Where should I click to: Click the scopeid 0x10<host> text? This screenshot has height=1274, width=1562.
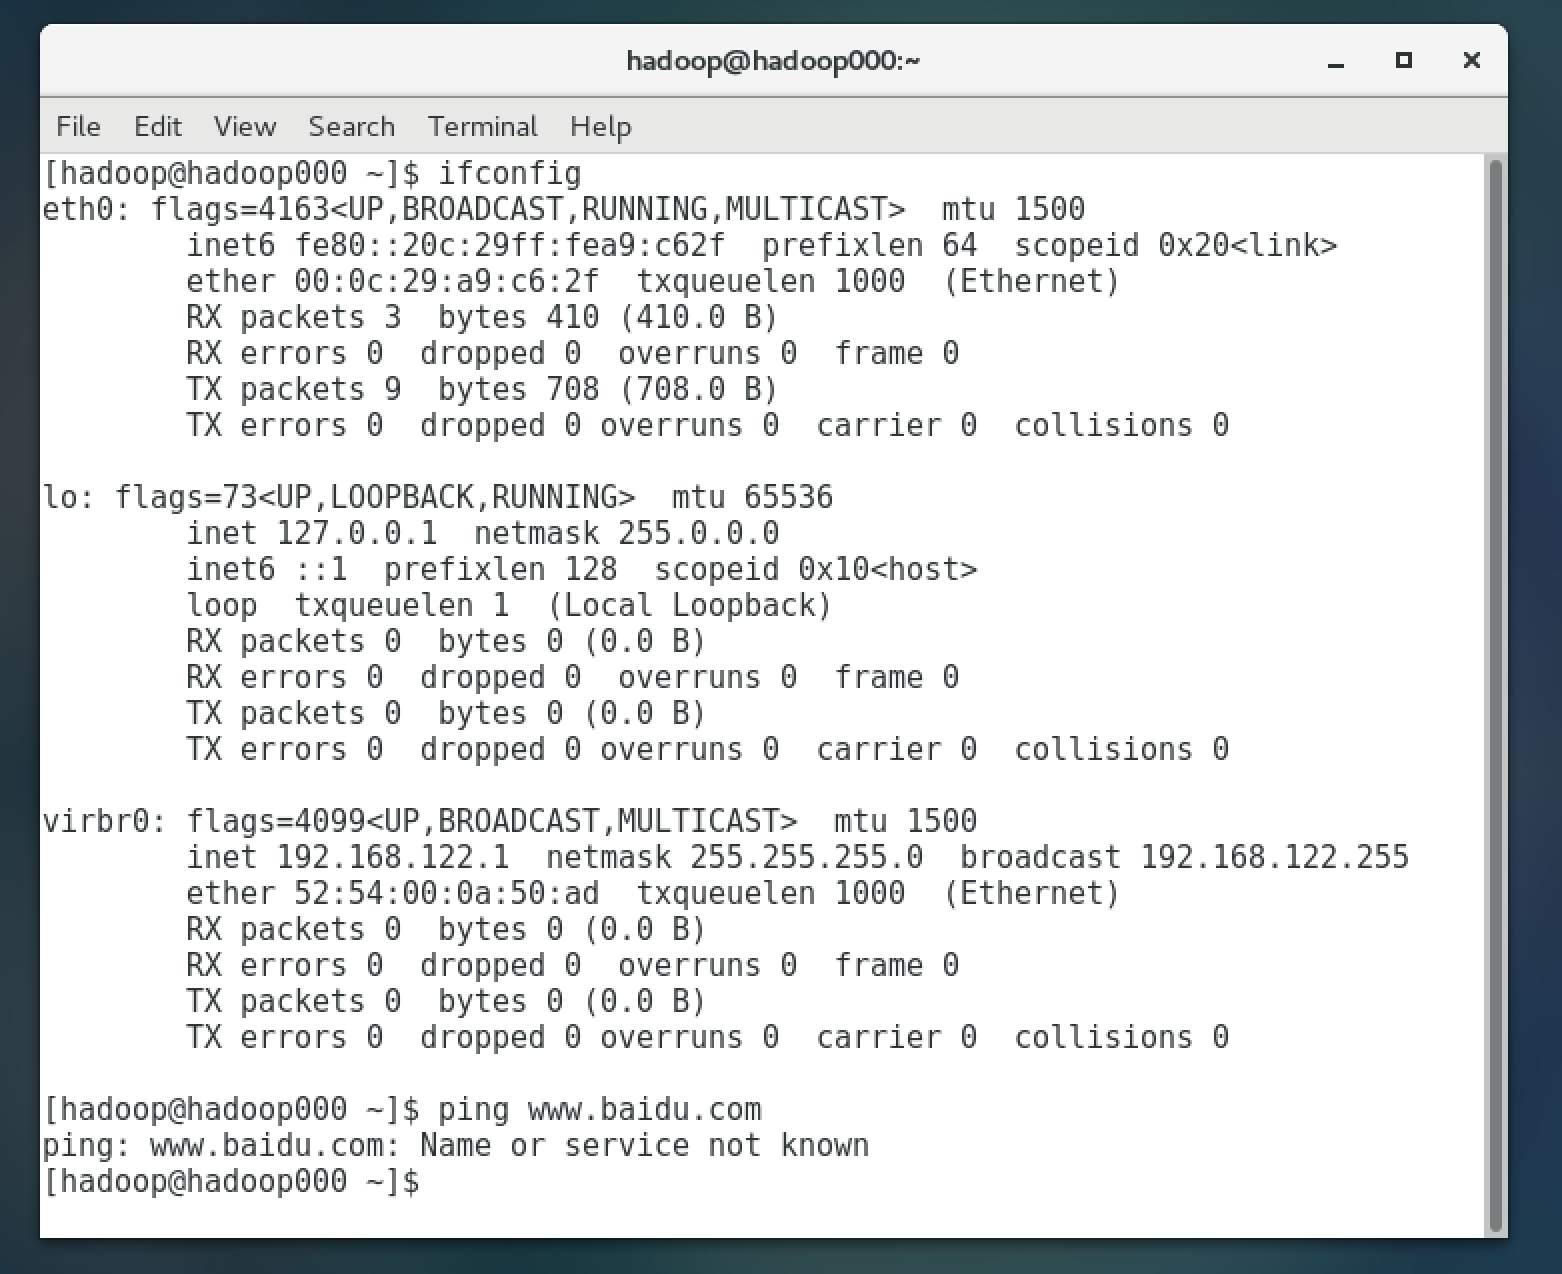[x=816, y=569]
